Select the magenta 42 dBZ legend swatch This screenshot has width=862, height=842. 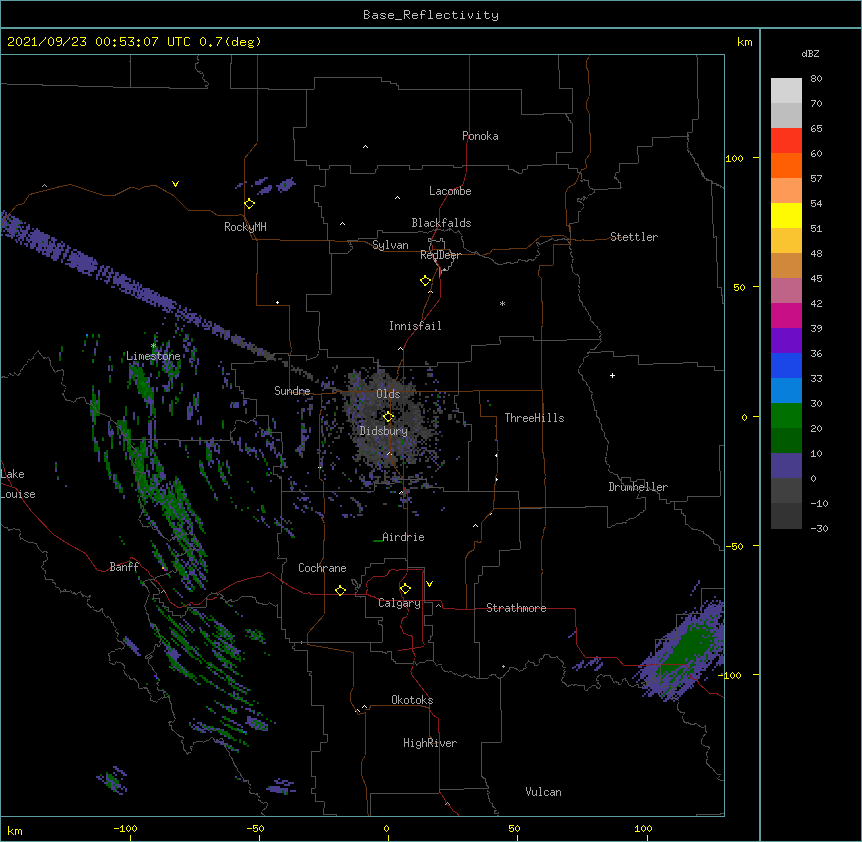pos(786,315)
